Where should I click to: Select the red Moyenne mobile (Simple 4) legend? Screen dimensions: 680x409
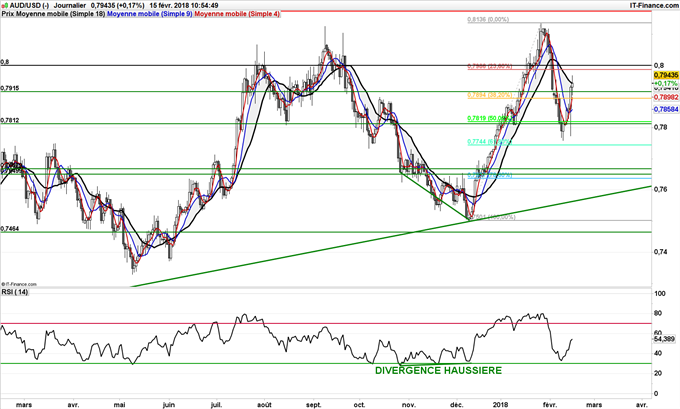237,14
